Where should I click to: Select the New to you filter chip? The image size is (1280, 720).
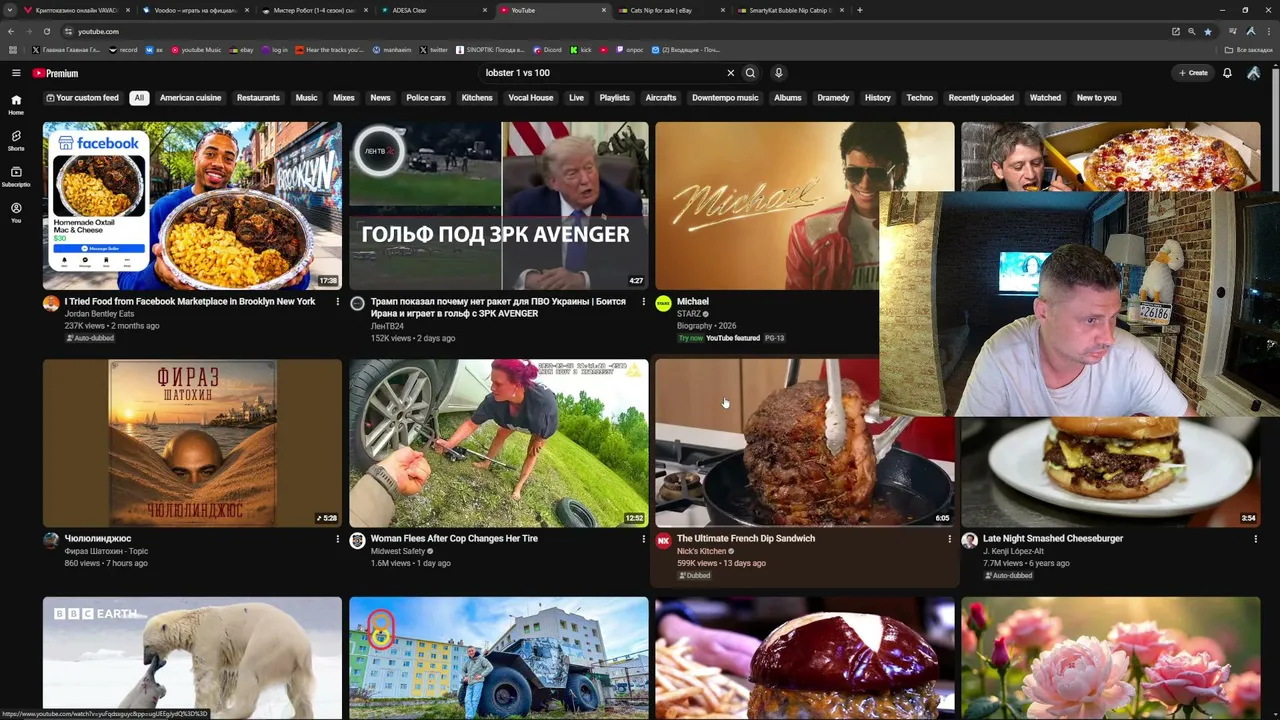pos(1097,98)
